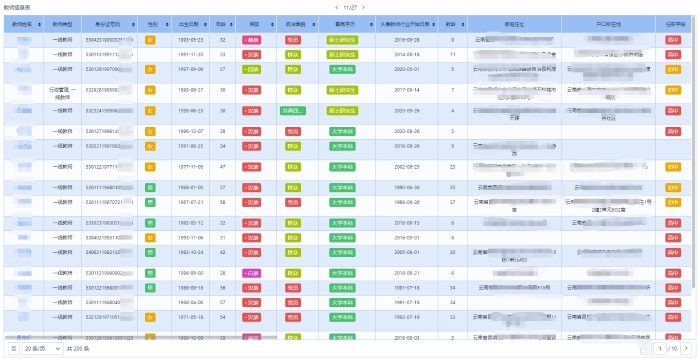Click 初中 tag in the 1997-09-08 row
The height and width of the screenshot is (361, 700).
pos(673,69)
